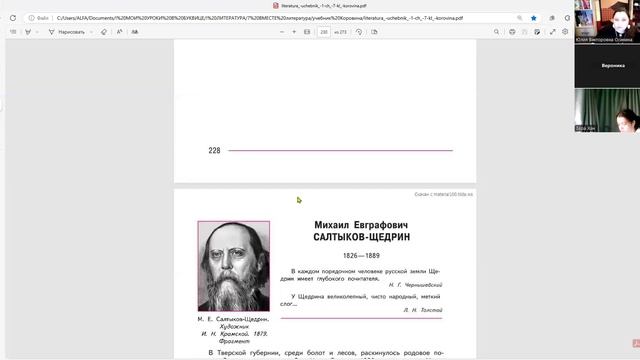Open PDF search magnifier in toolbar
The width and height of the screenshot is (640, 360).
point(496,32)
